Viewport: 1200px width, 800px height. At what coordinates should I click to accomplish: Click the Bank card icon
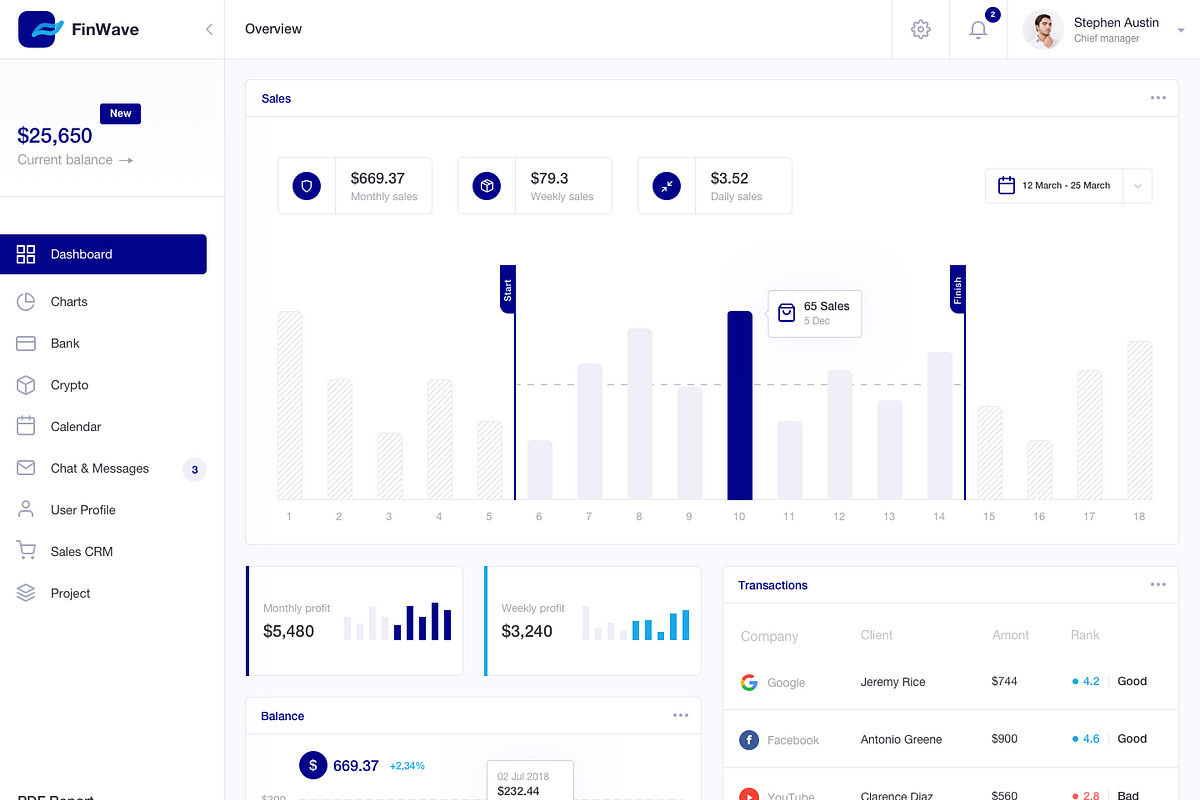pyautogui.click(x=26, y=343)
